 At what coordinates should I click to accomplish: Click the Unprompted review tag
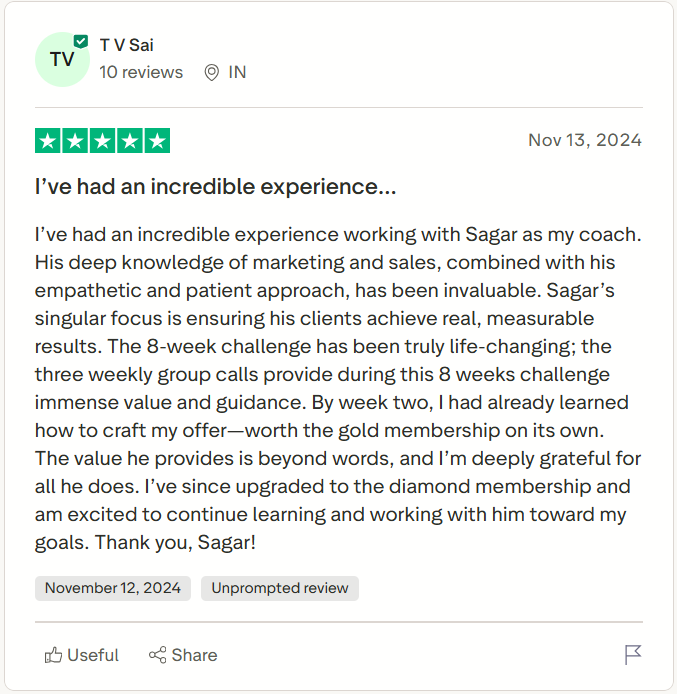click(x=280, y=588)
